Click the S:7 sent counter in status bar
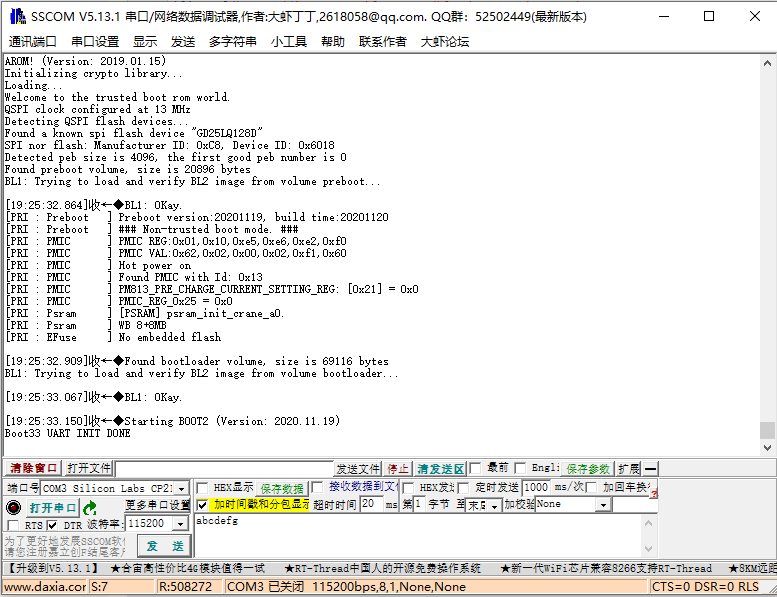The image size is (777, 597). pyautogui.click(x=121, y=587)
